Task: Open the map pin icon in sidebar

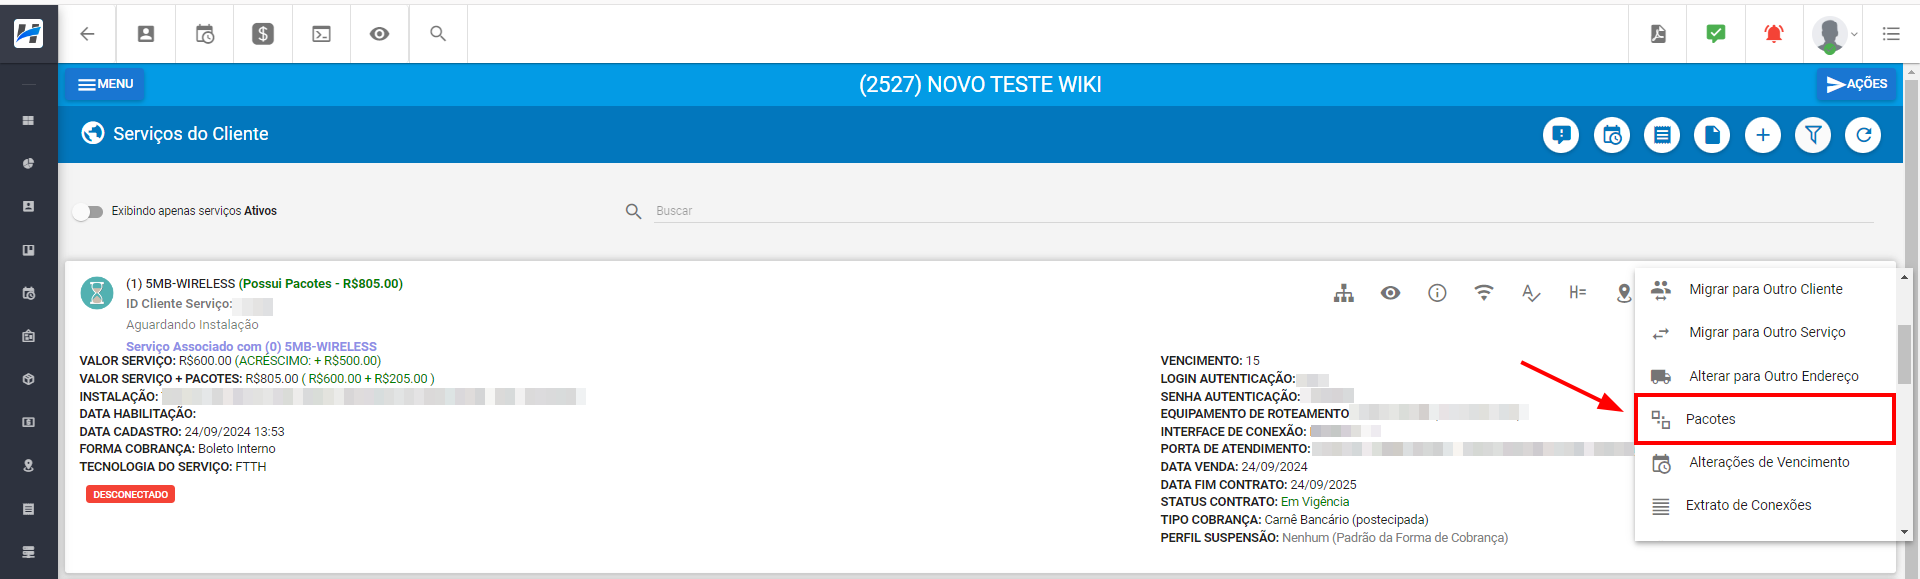Action: tap(28, 465)
